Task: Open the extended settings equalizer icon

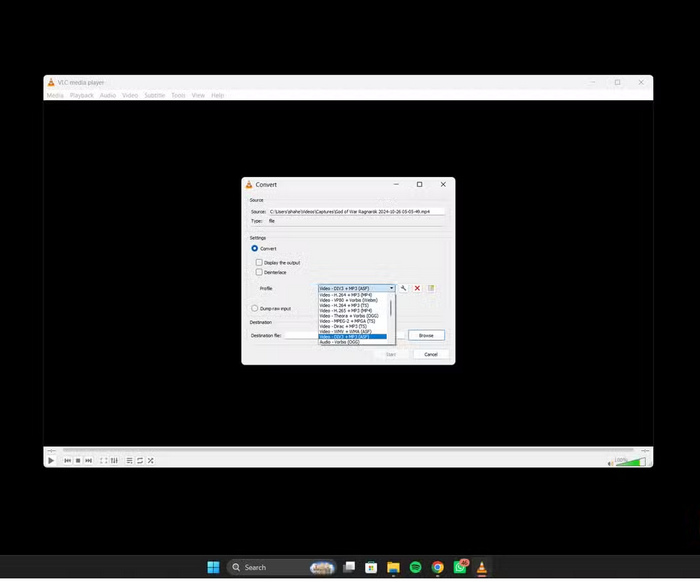Action: click(115, 461)
